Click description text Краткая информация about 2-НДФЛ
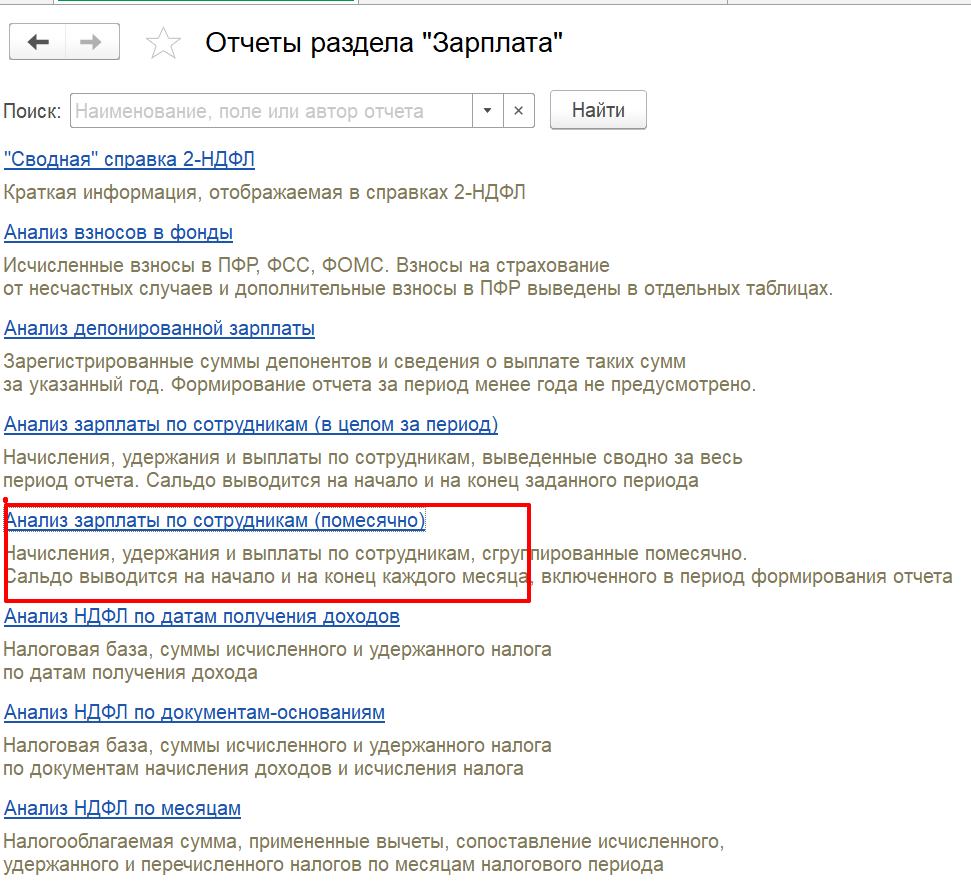The height and width of the screenshot is (881, 971). (x=264, y=193)
